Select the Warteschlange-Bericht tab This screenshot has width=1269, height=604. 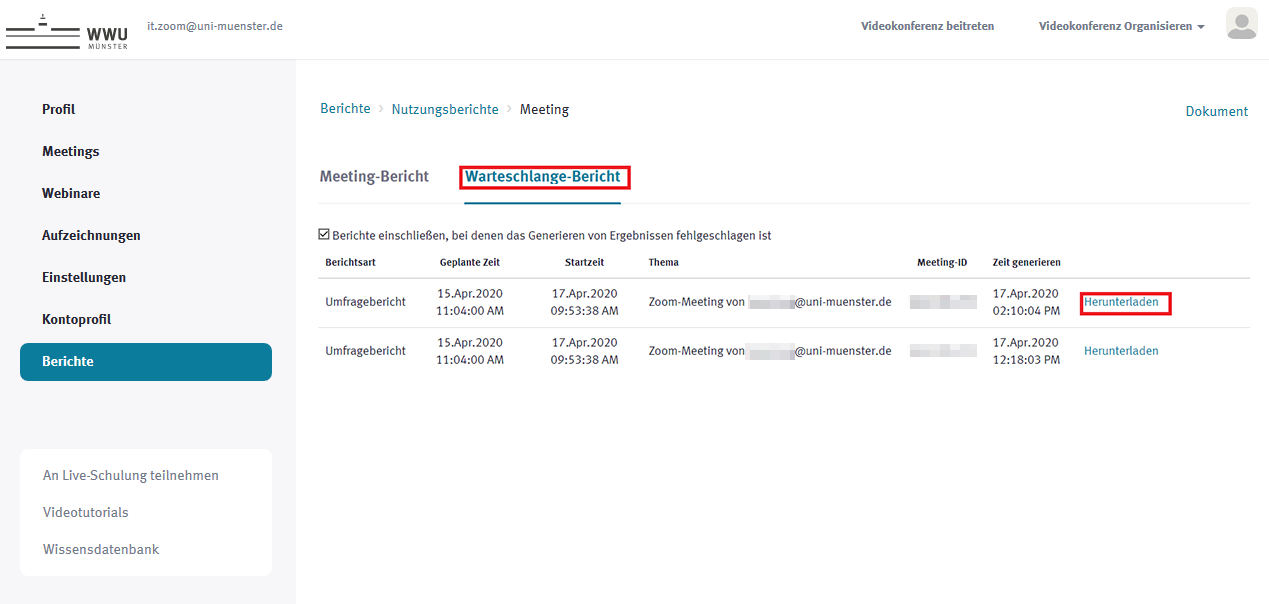point(543,177)
